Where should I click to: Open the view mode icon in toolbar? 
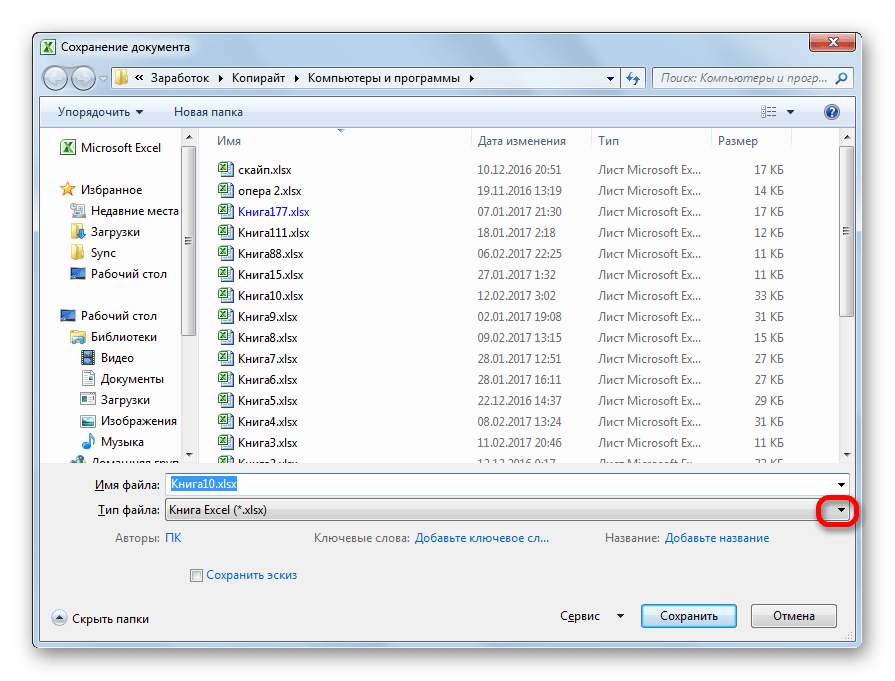click(x=768, y=112)
